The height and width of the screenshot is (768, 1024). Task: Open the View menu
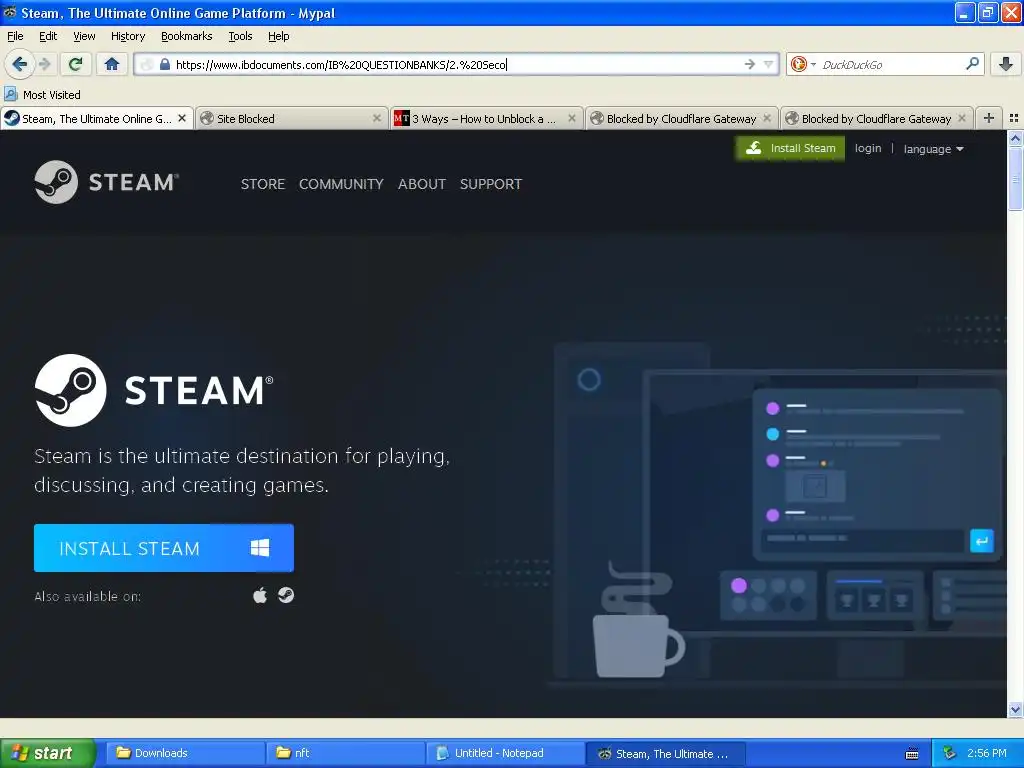pyautogui.click(x=84, y=37)
